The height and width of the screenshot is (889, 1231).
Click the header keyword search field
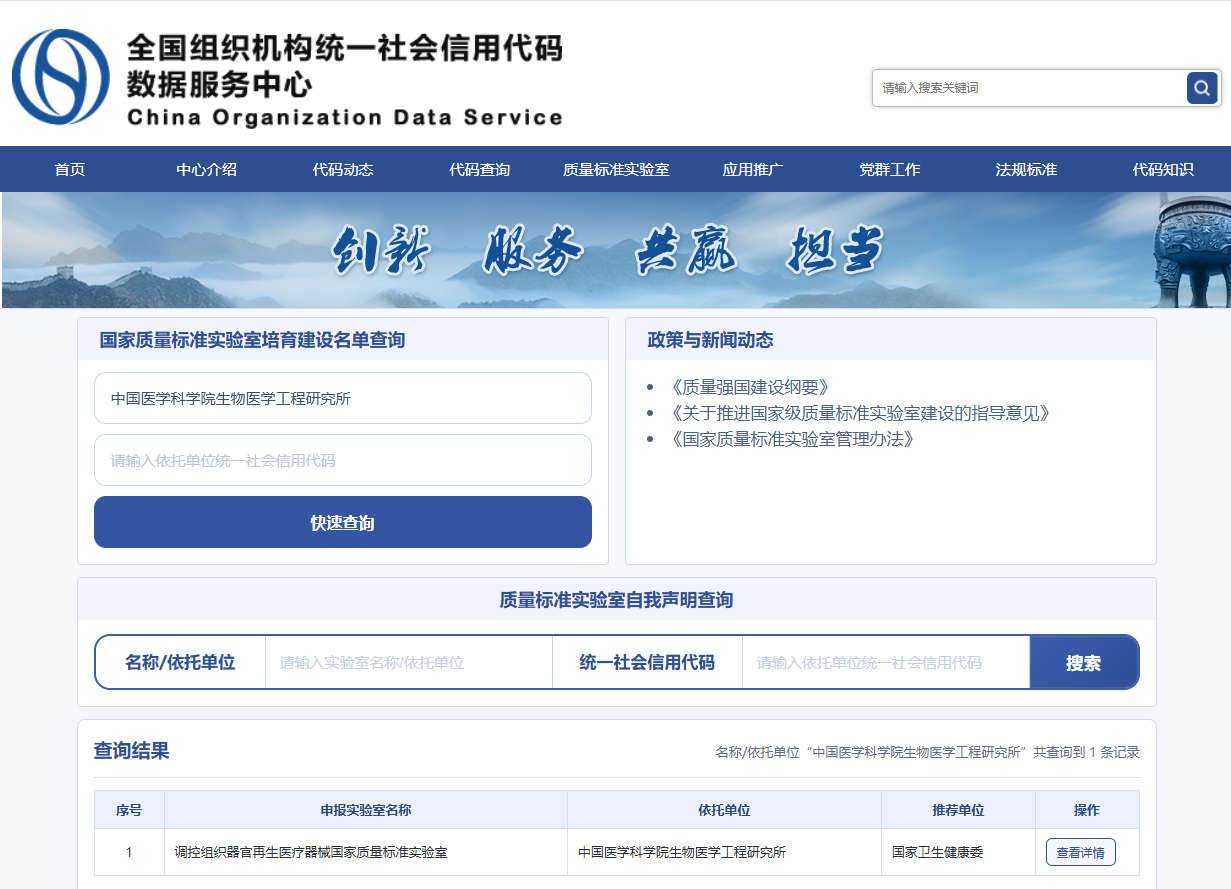[x=1028, y=88]
